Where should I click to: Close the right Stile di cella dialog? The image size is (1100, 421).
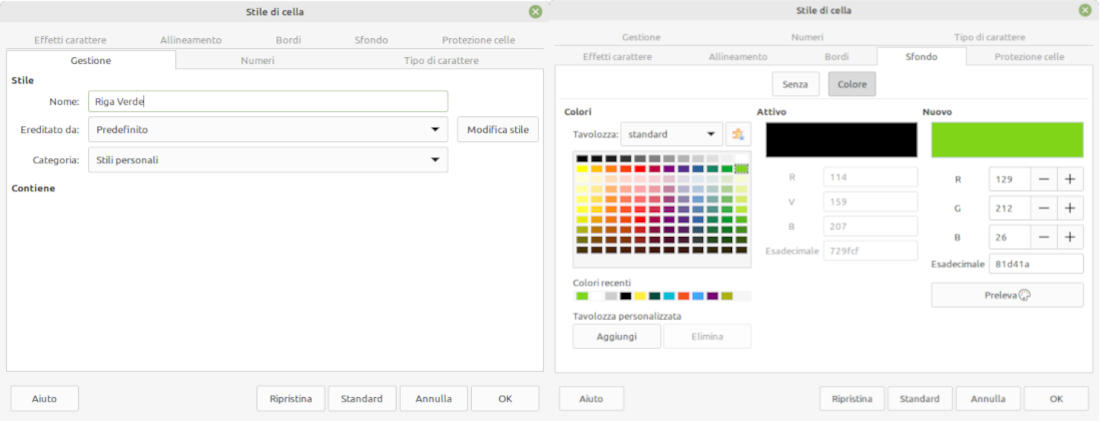point(1085,11)
